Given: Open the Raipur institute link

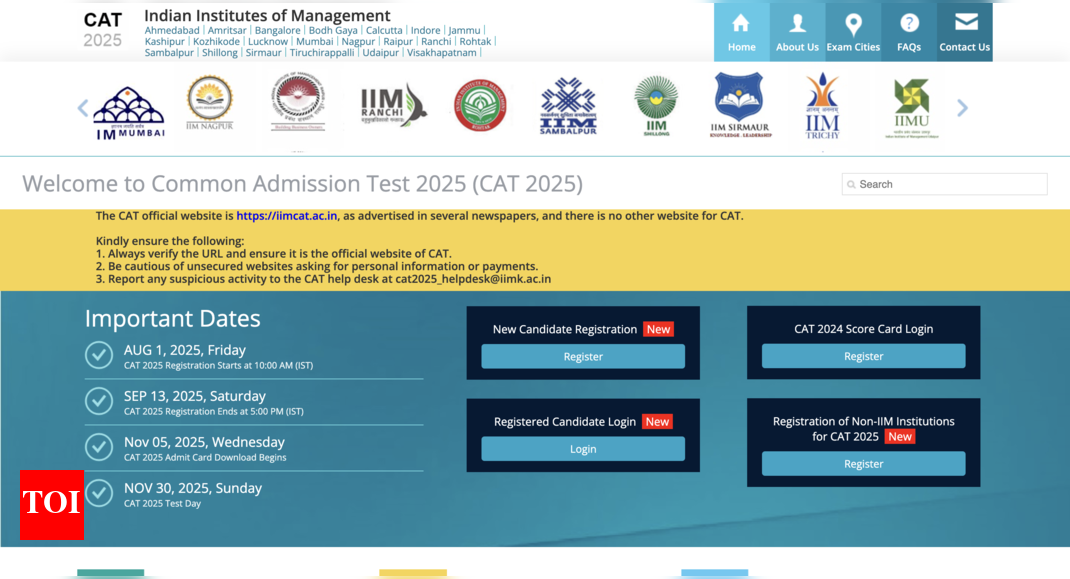Looking at the screenshot, I should click(398, 41).
